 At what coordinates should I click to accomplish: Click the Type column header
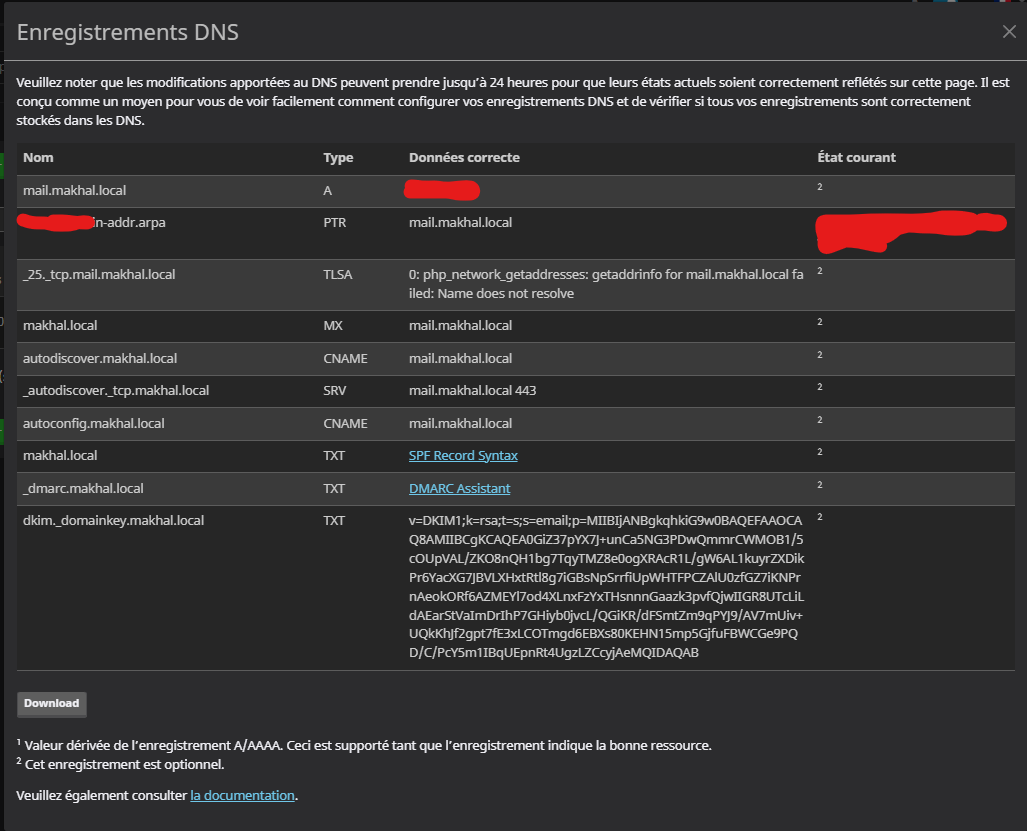pos(338,158)
